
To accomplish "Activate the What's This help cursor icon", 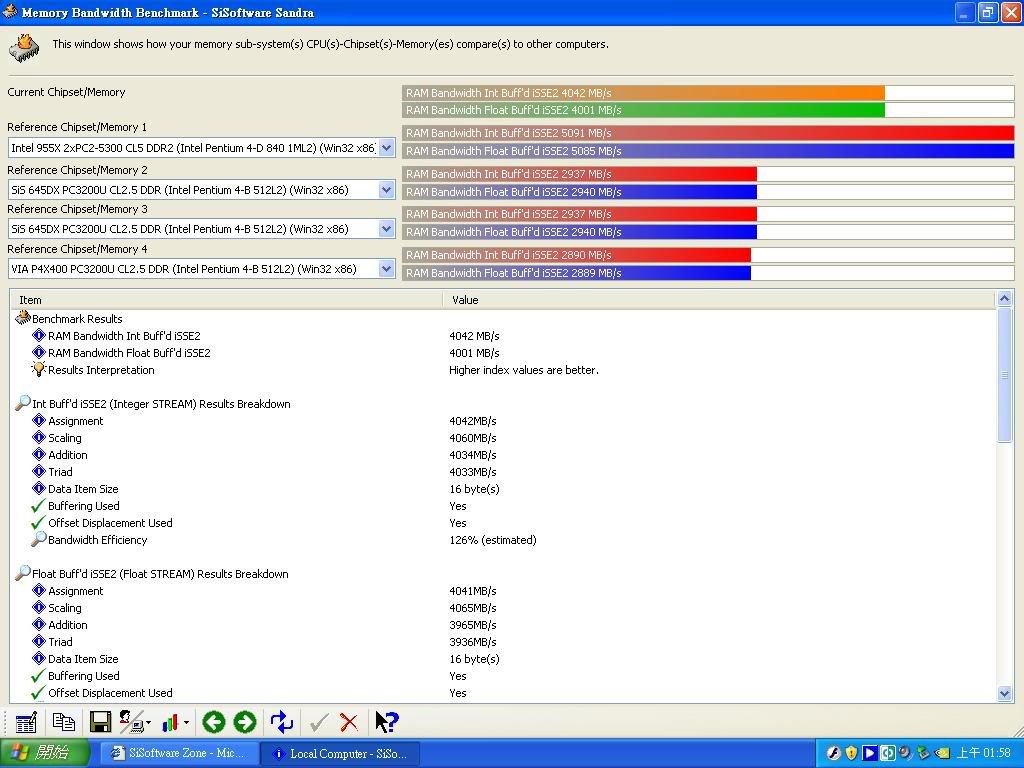I will [x=387, y=722].
